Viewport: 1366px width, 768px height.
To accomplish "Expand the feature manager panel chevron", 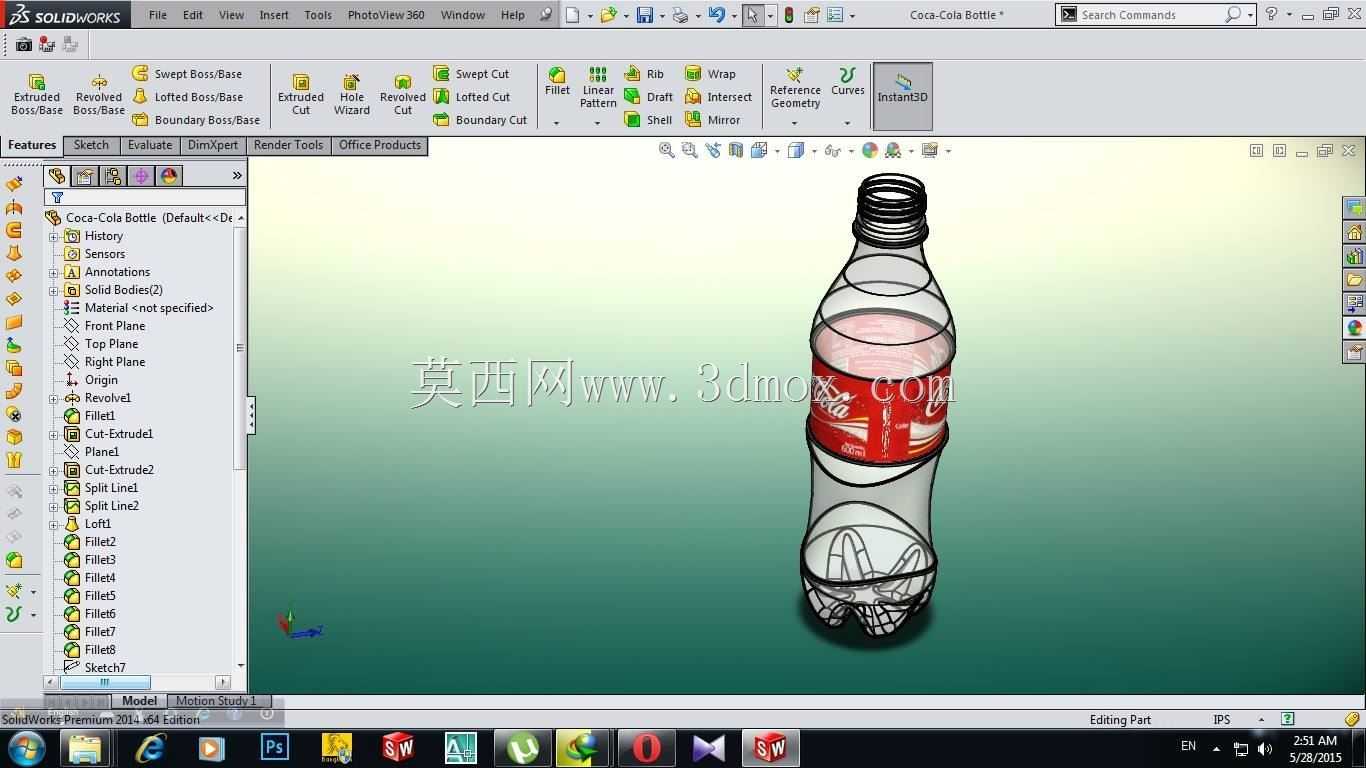I will 237,176.
